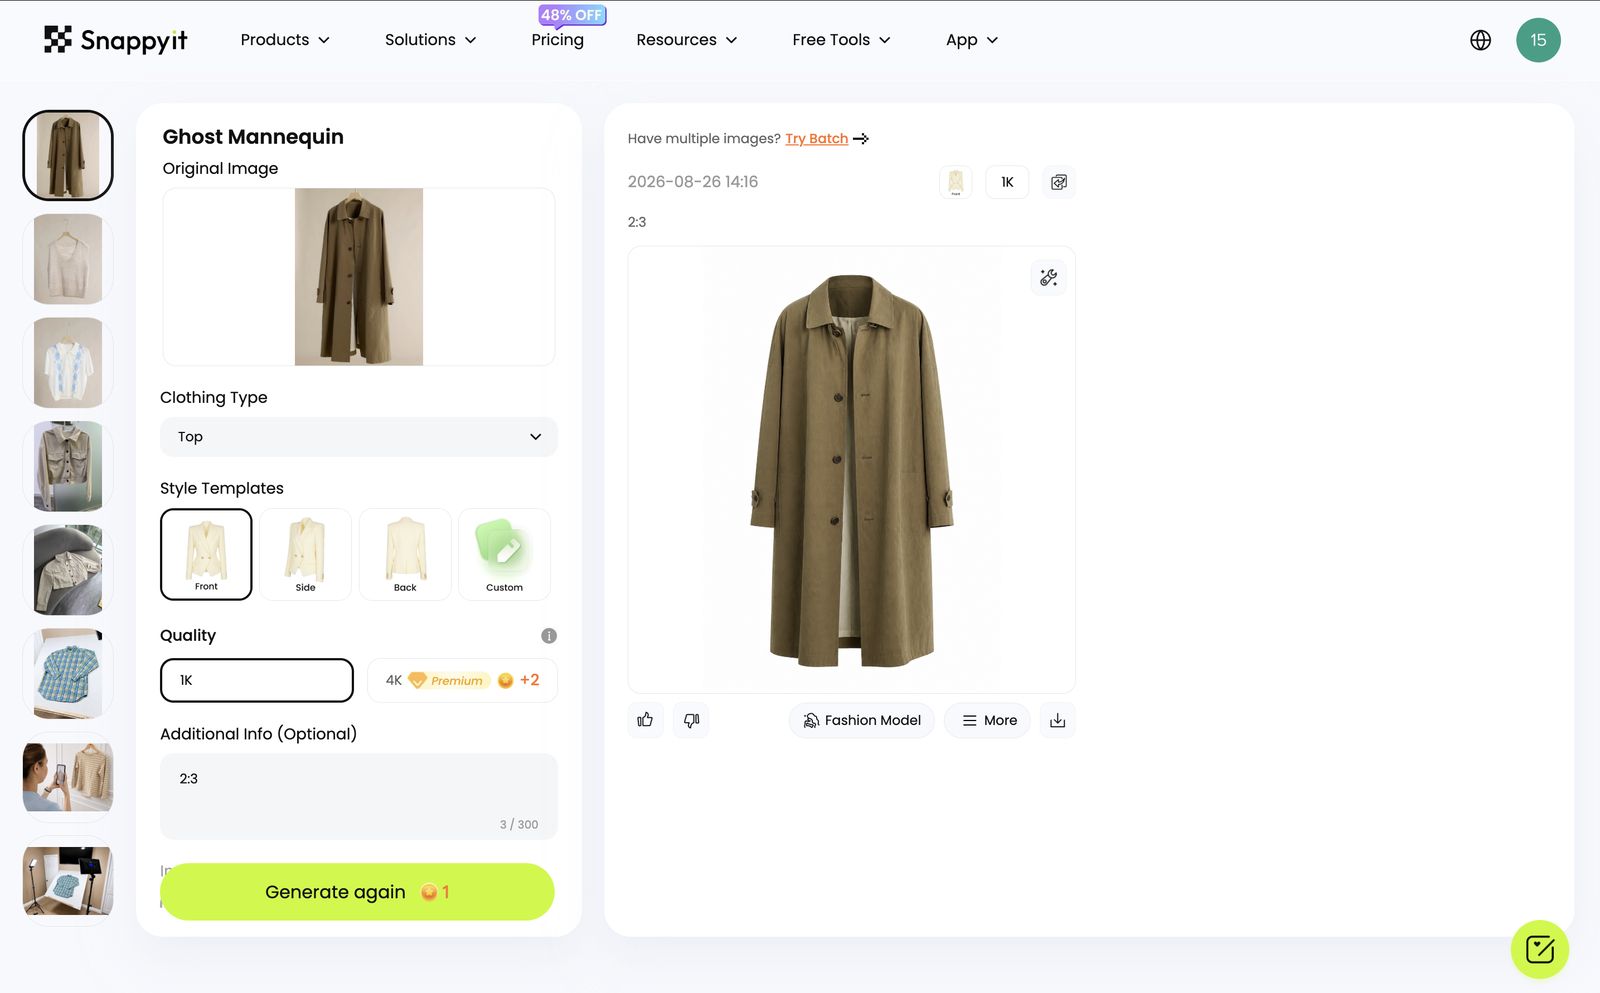This screenshot has width=1600, height=993.
Task: Open the Clothing Type dropdown
Action: (359, 437)
